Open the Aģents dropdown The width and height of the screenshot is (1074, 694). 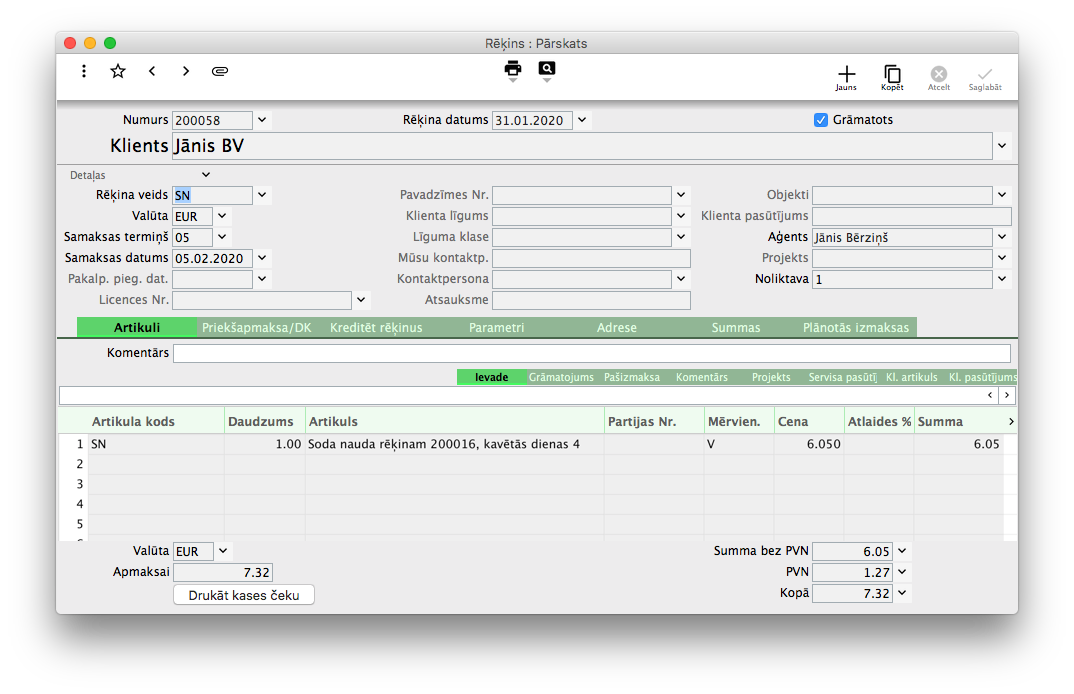[1002, 237]
